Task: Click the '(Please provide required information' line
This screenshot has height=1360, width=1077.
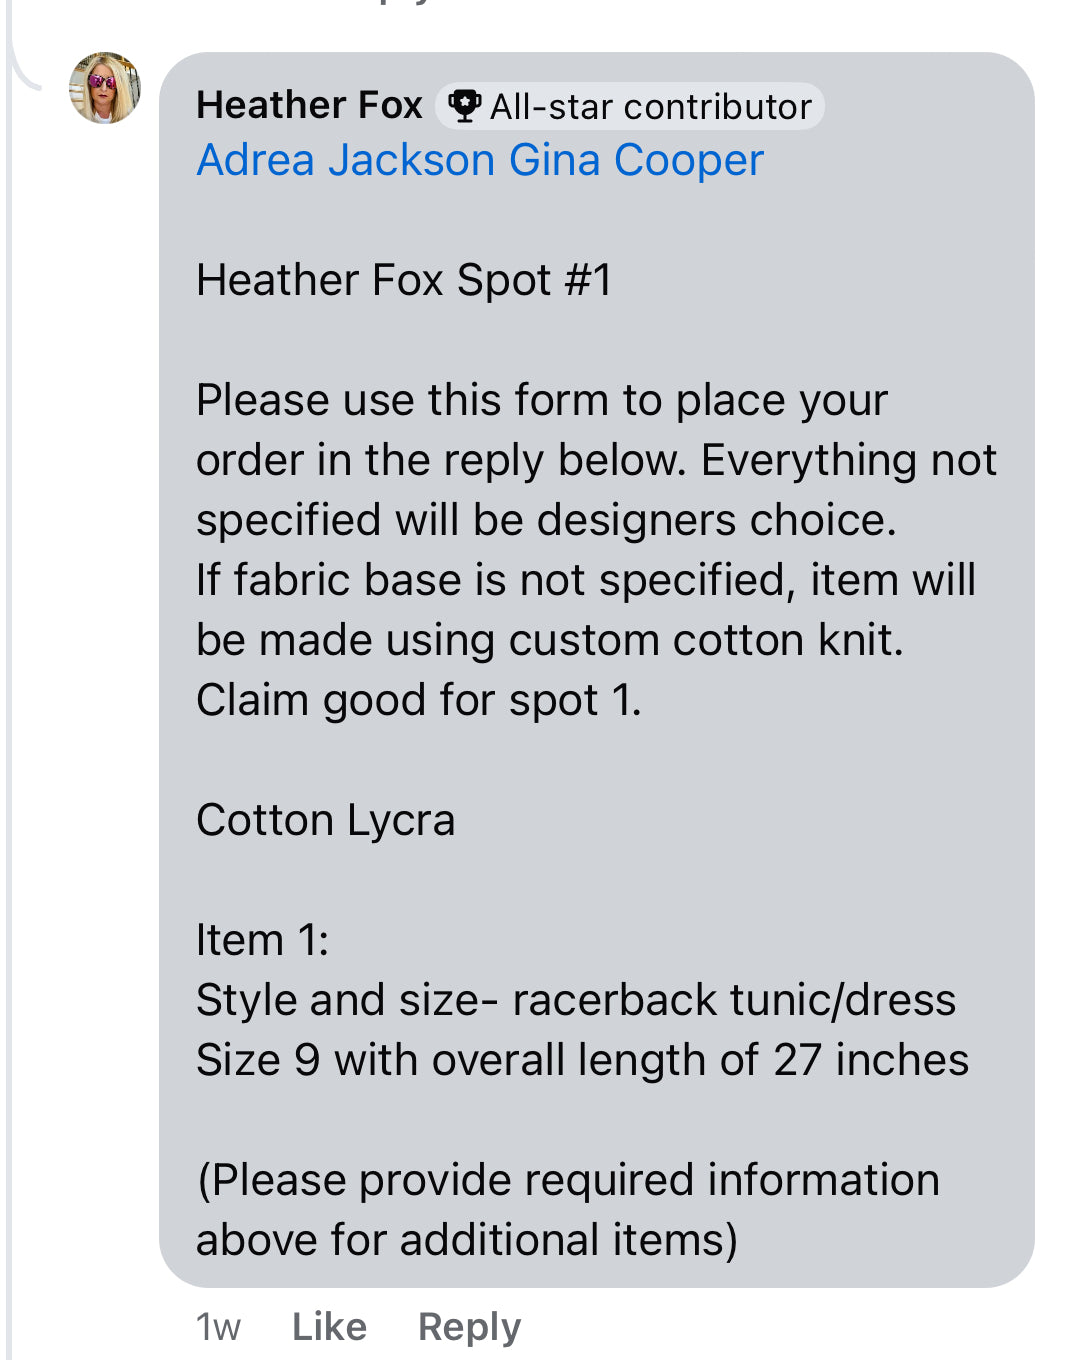Action: pyautogui.click(x=568, y=1180)
